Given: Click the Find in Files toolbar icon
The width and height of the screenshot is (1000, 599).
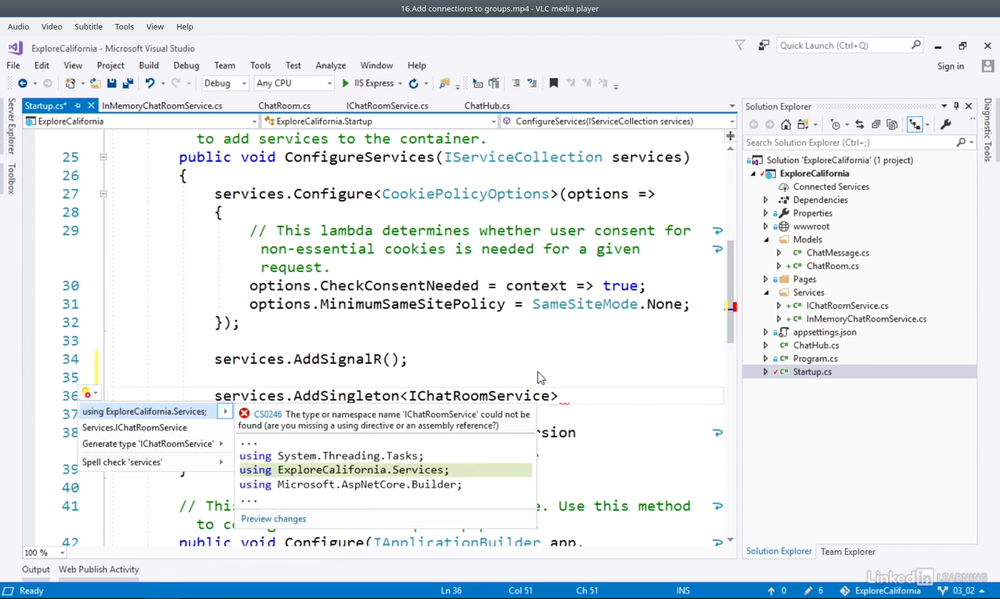Looking at the screenshot, I should coord(445,83).
